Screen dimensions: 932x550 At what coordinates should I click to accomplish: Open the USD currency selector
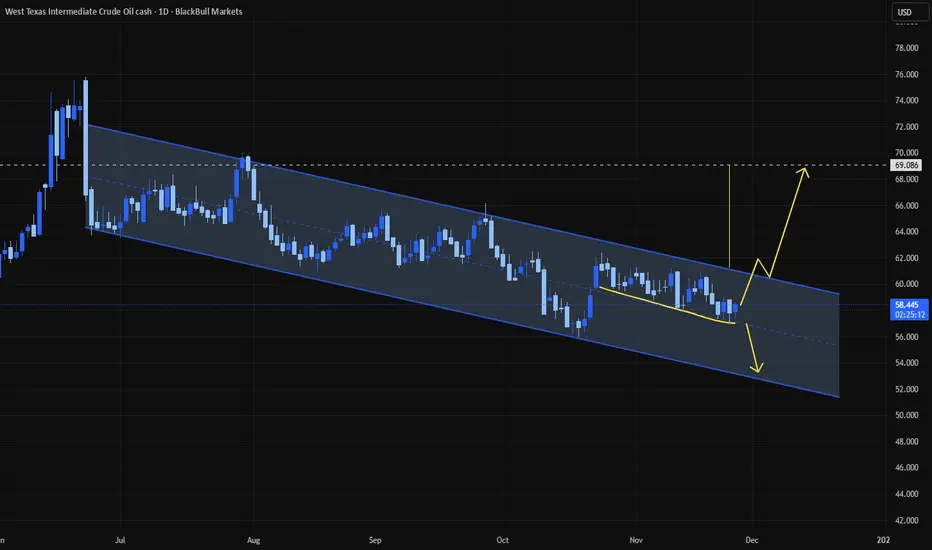pyautogui.click(x=910, y=12)
